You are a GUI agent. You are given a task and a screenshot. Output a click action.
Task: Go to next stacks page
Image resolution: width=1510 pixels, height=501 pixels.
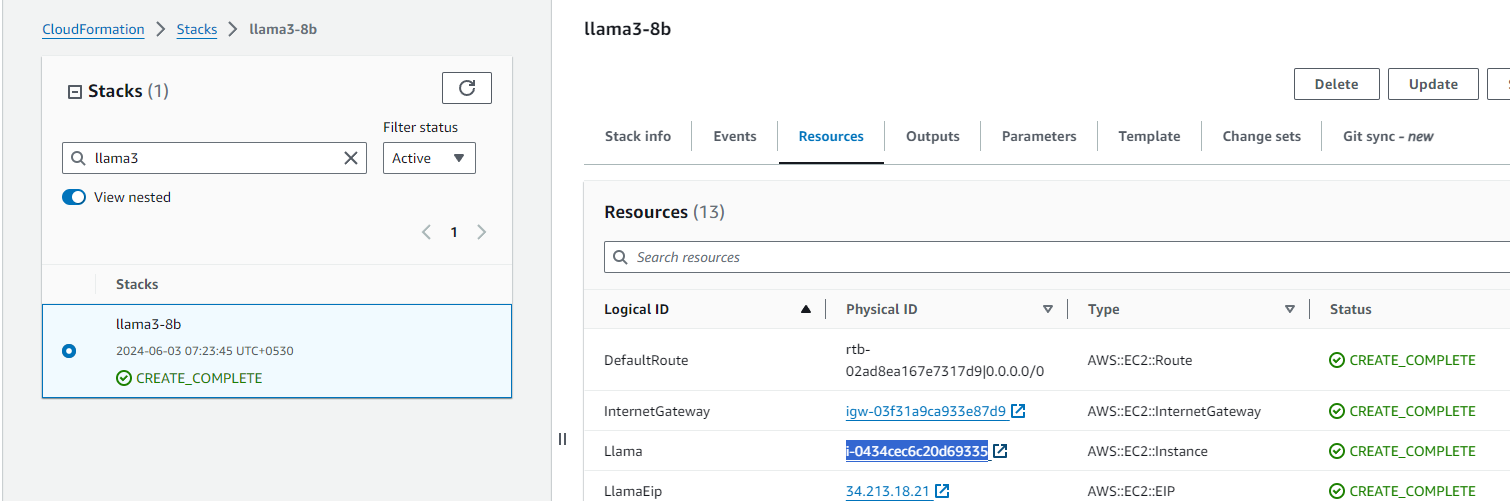pos(481,232)
